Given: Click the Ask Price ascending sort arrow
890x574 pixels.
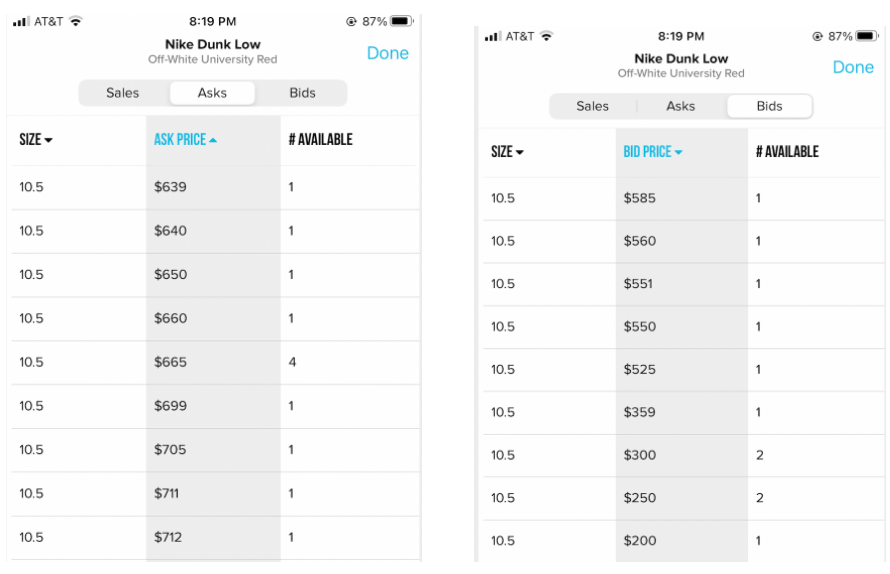Looking at the screenshot, I should 213,140.
